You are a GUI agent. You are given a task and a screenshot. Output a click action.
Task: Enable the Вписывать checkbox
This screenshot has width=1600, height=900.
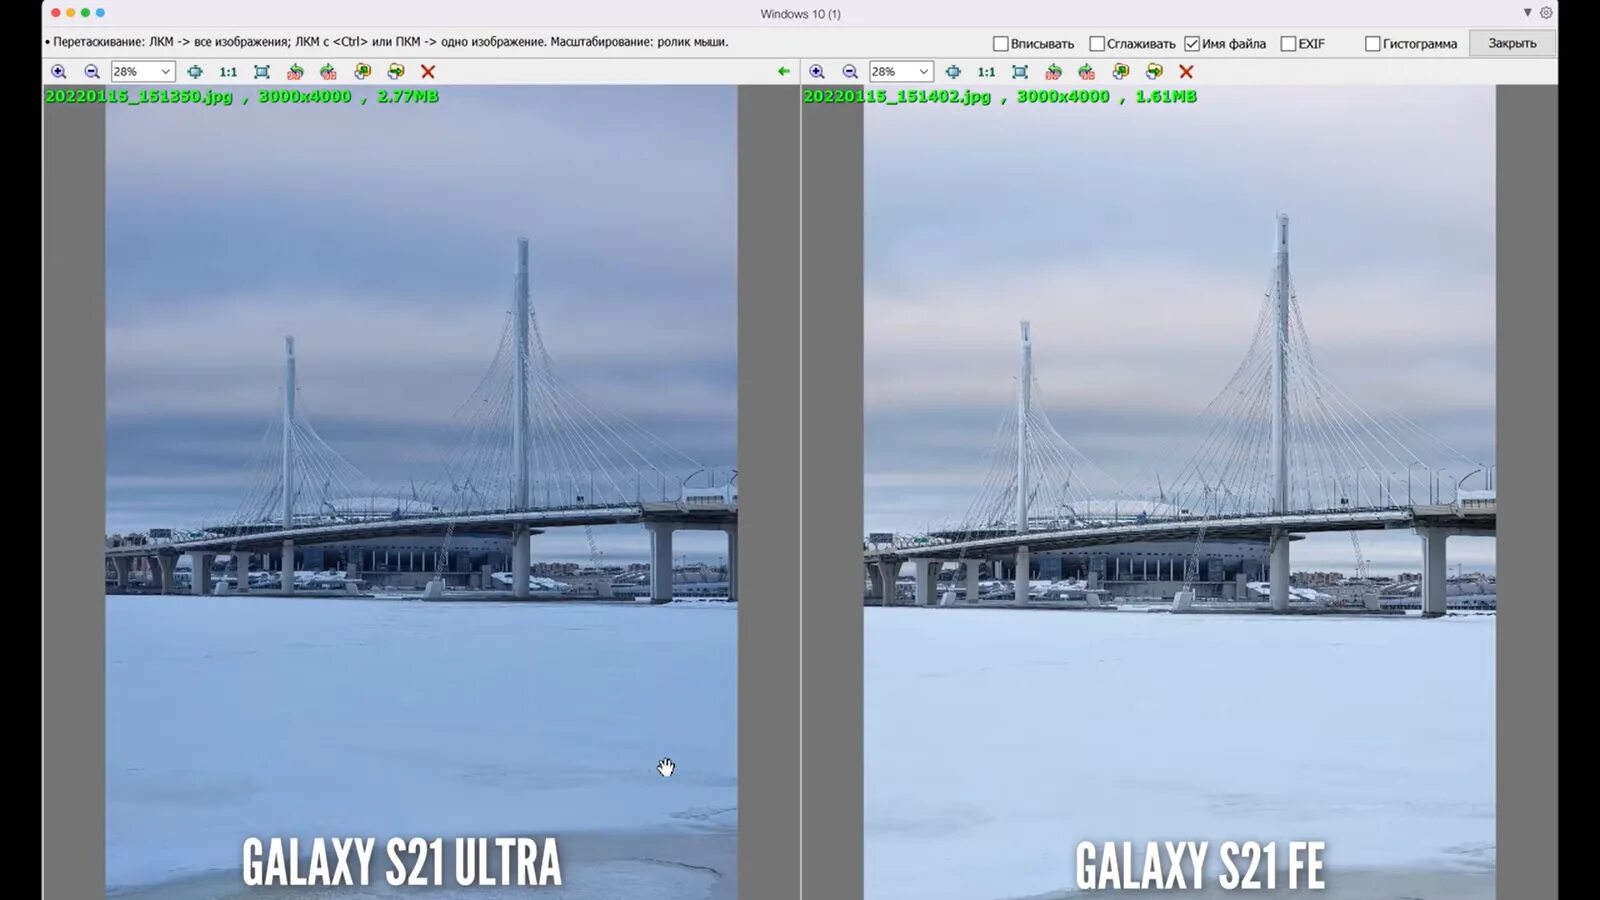coord(1000,44)
